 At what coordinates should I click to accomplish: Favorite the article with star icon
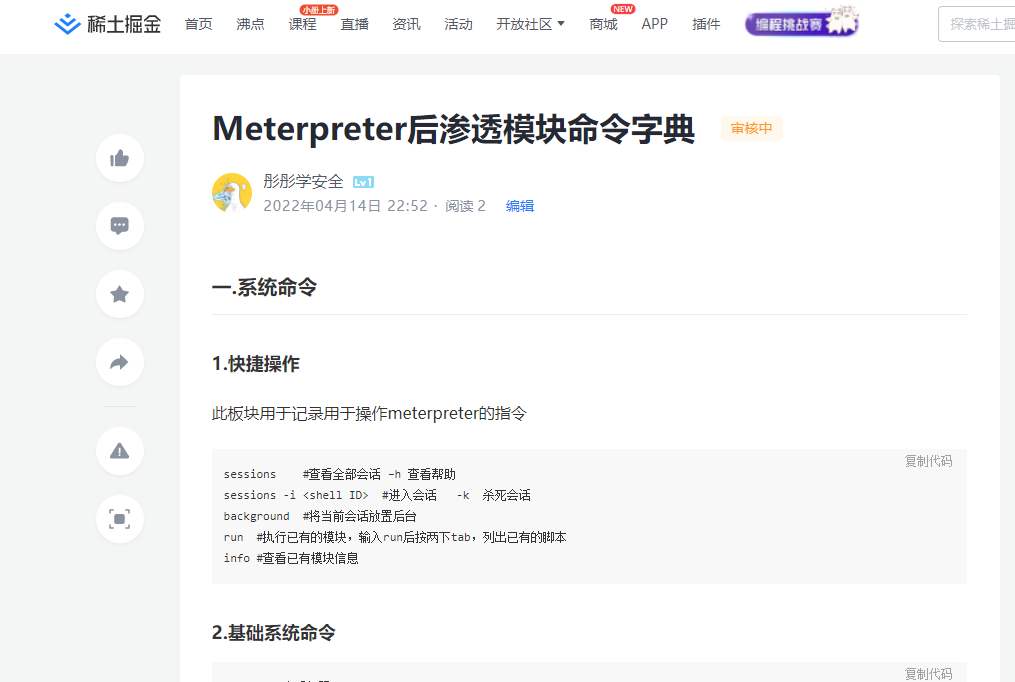120,294
